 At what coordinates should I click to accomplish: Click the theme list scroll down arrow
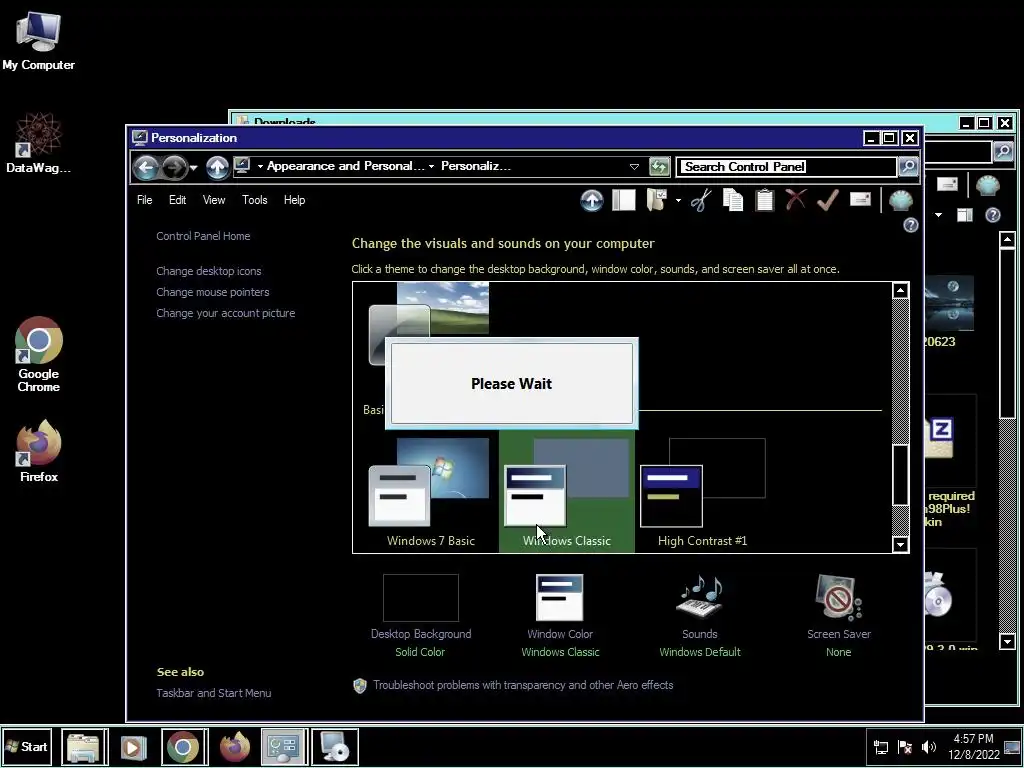901,544
